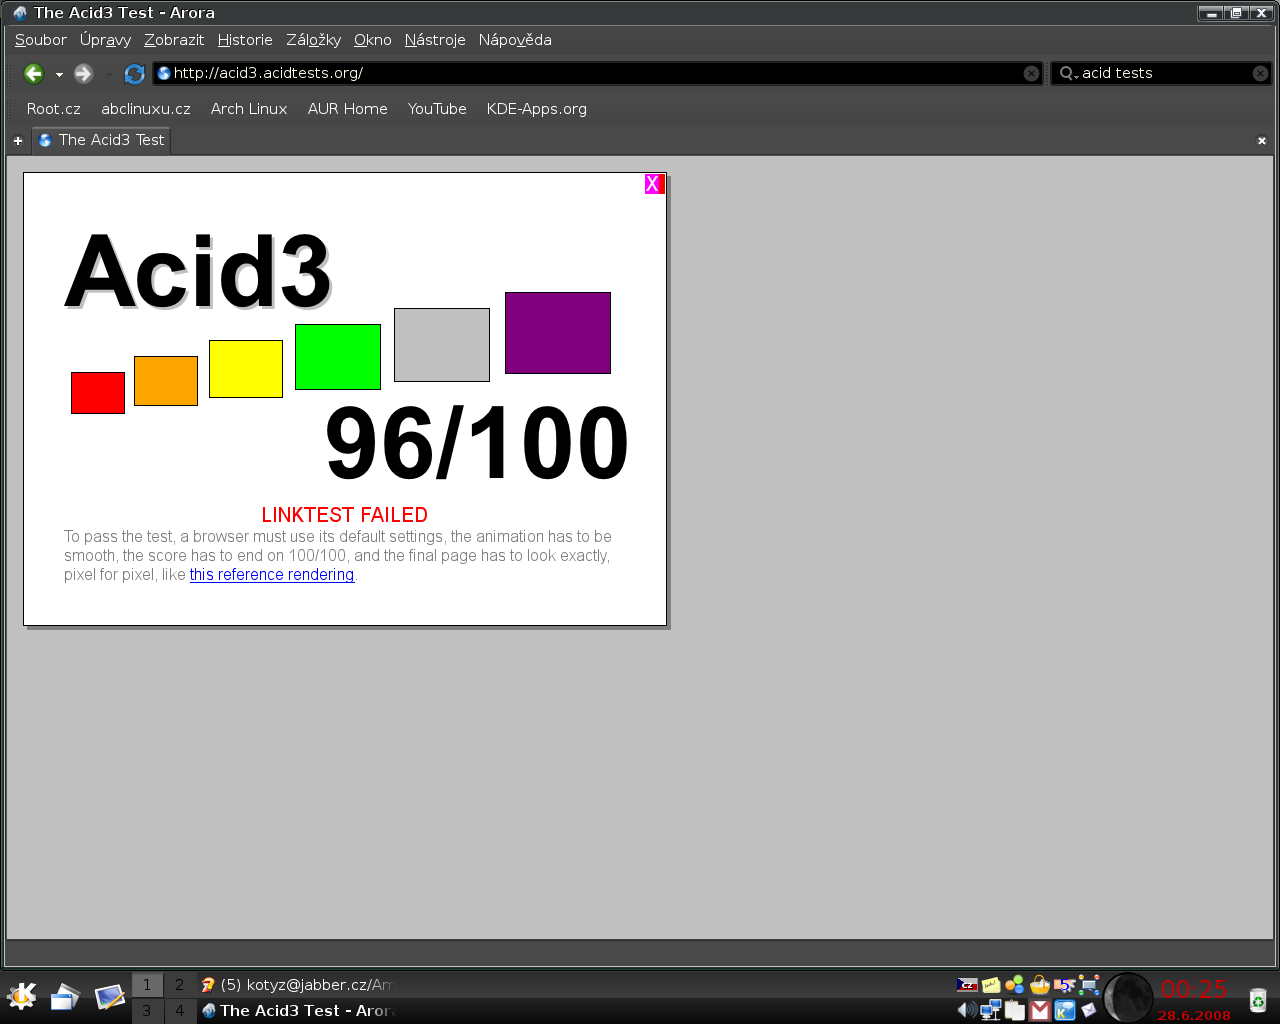Click the yellow basket tray icon
The width and height of the screenshot is (1280, 1024).
point(1040,985)
